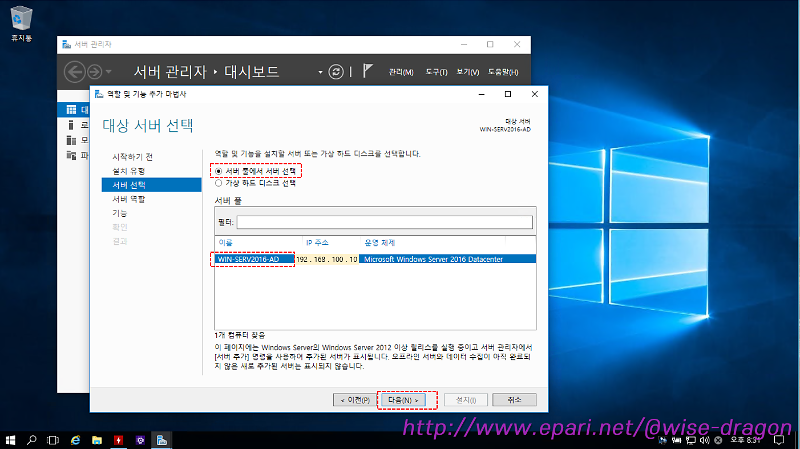800x449 pixels.
Task: Open the 보기(V) menu in Server Manager
Action: [x=467, y=72]
